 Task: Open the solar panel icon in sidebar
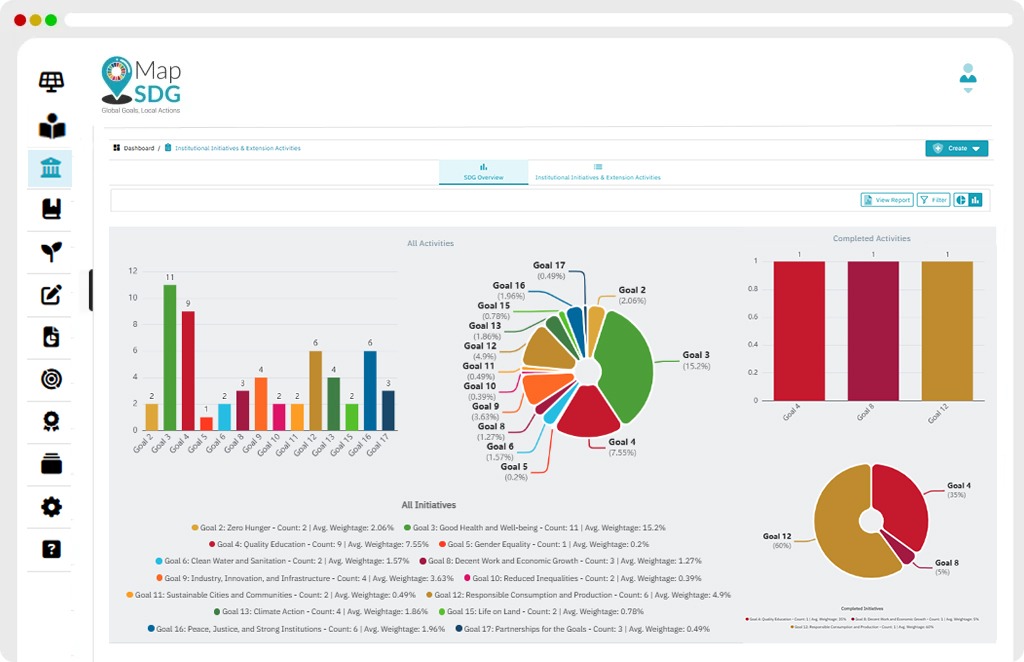(x=51, y=82)
